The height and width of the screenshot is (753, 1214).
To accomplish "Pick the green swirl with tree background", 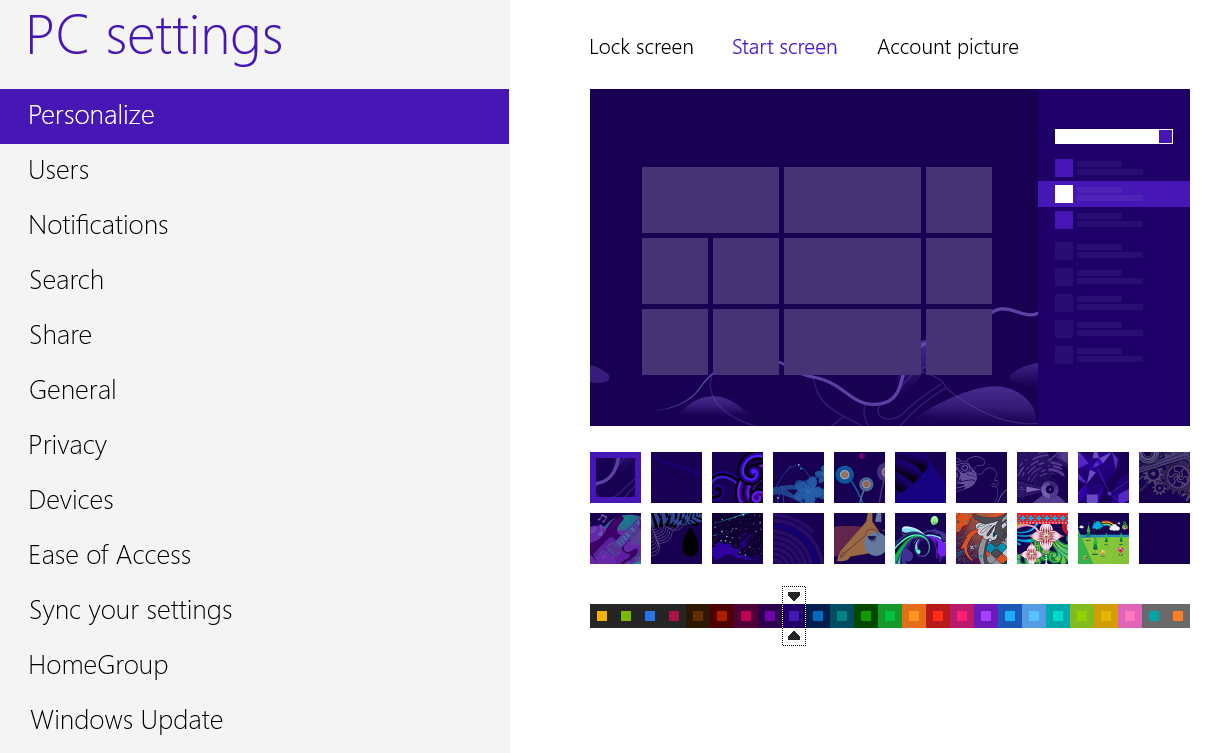I will click(x=920, y=538).
